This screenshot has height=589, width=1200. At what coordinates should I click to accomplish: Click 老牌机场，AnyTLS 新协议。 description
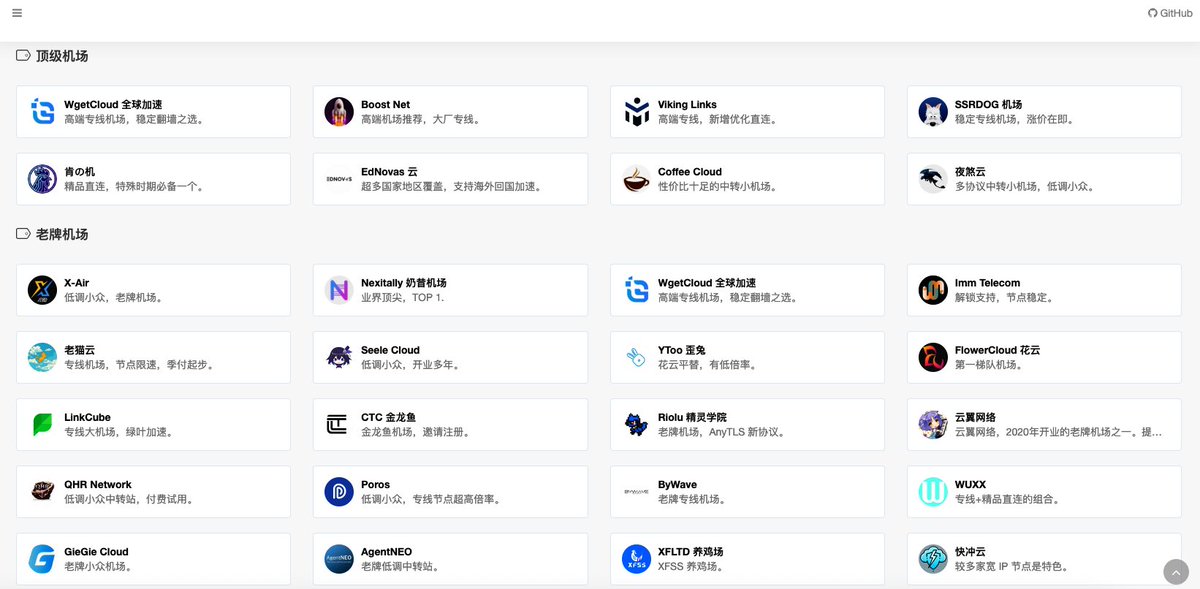click(721, 432)
